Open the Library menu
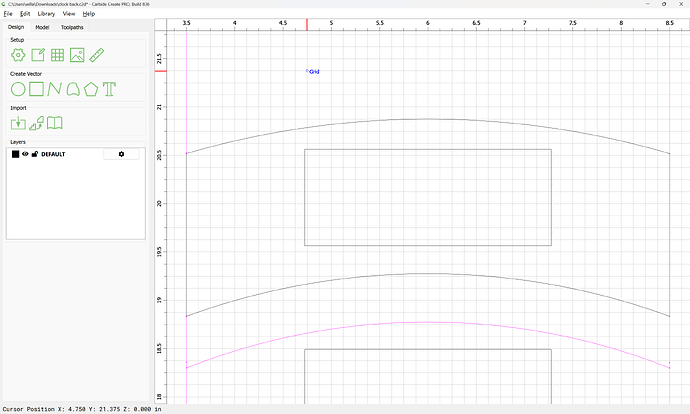690x414 pixels. 46,14
